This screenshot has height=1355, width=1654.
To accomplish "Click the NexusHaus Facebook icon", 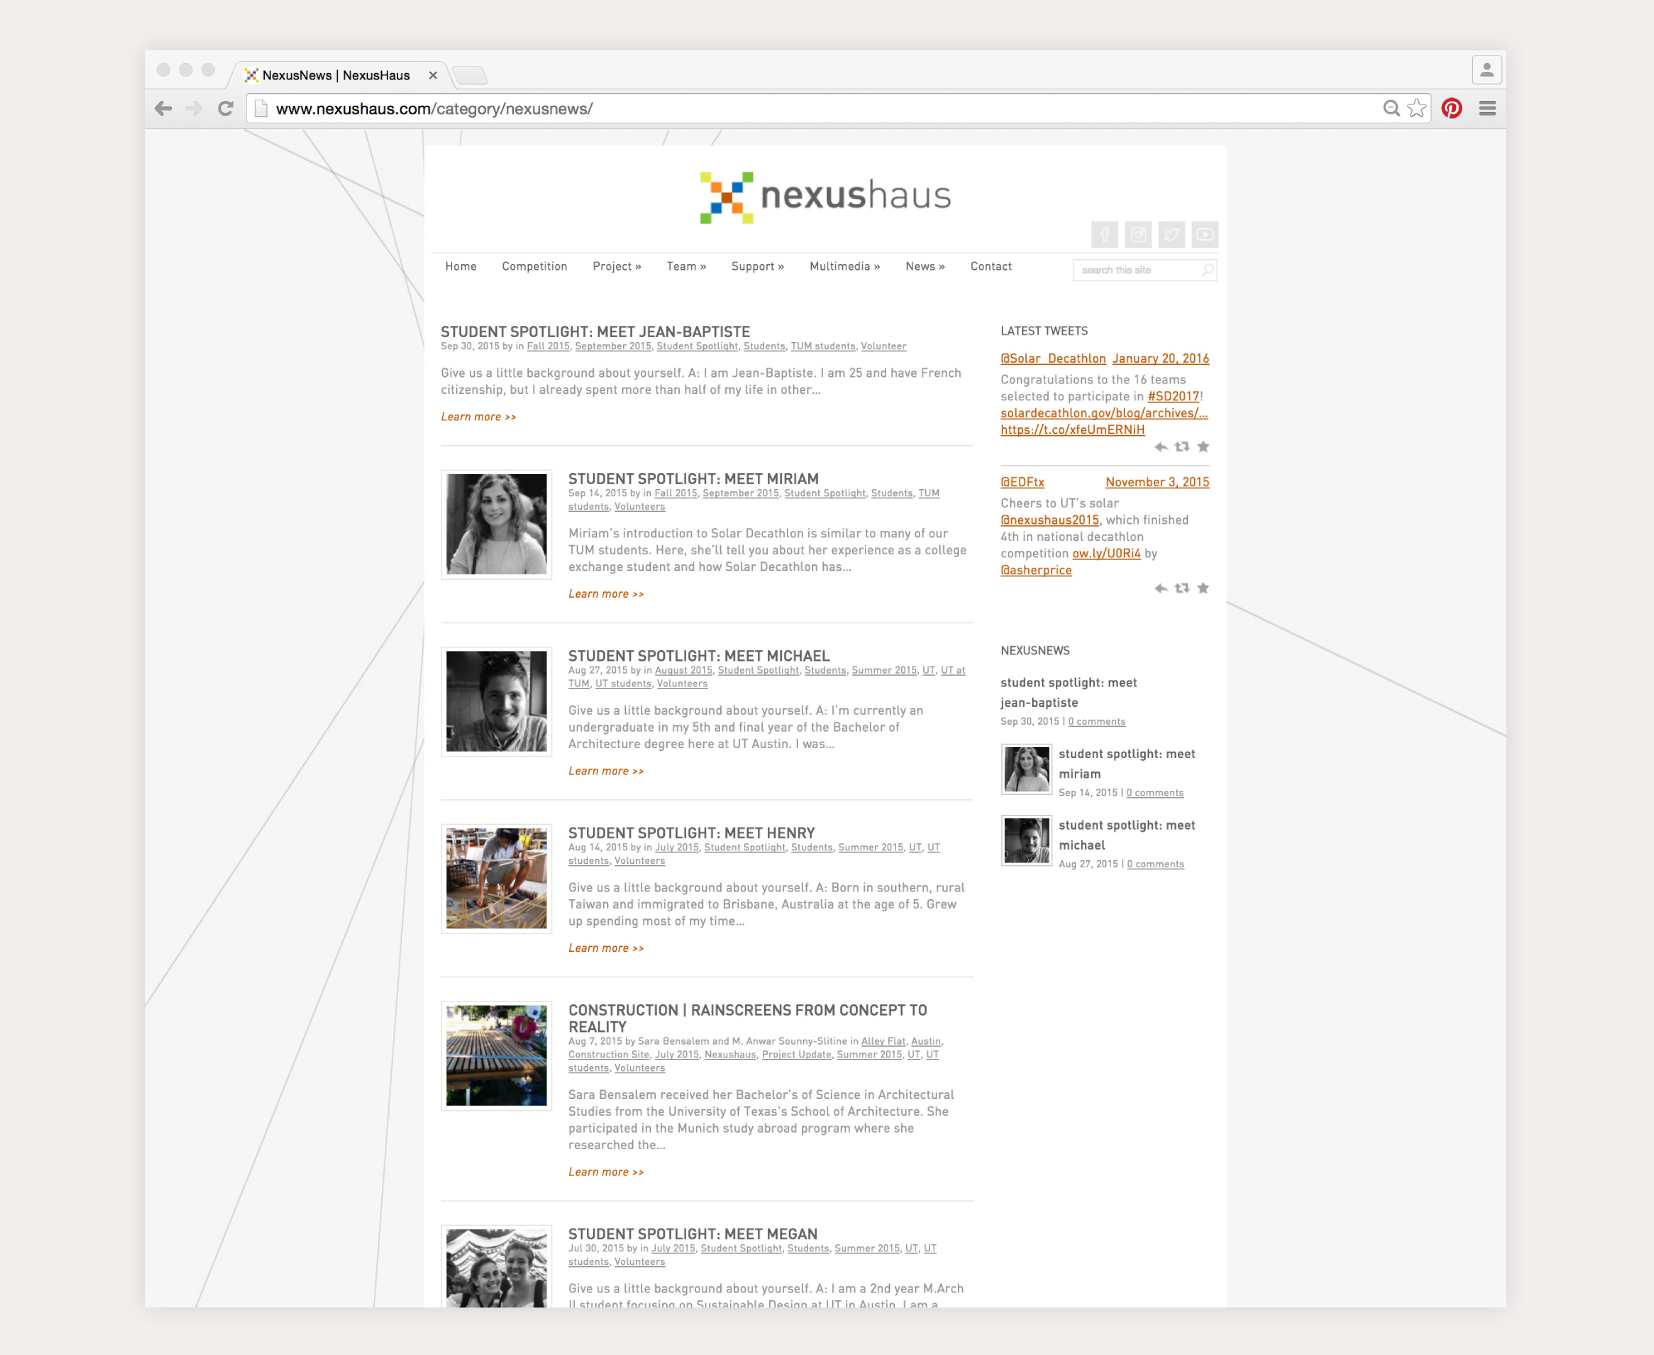I will point(1105,235).
